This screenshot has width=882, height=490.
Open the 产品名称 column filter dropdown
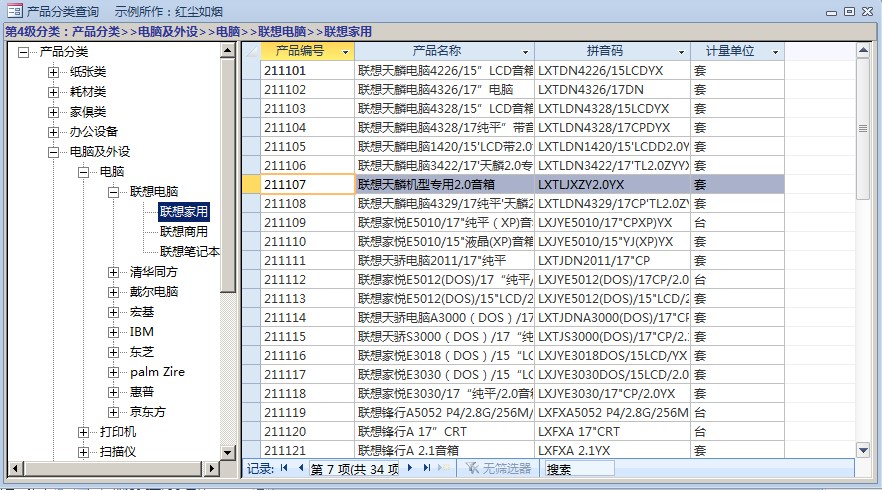[525, 52]
